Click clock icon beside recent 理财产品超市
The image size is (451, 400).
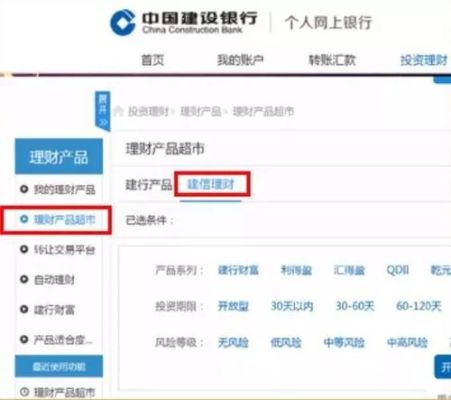24,392
